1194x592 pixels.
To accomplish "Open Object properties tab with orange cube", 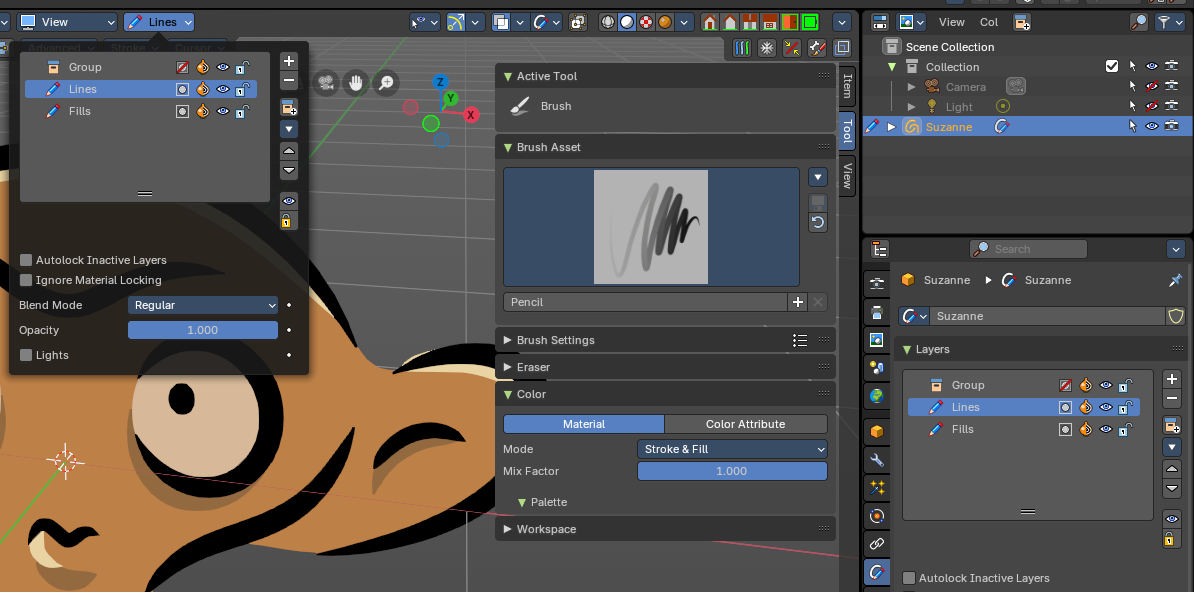I will [x=876, y=431].
